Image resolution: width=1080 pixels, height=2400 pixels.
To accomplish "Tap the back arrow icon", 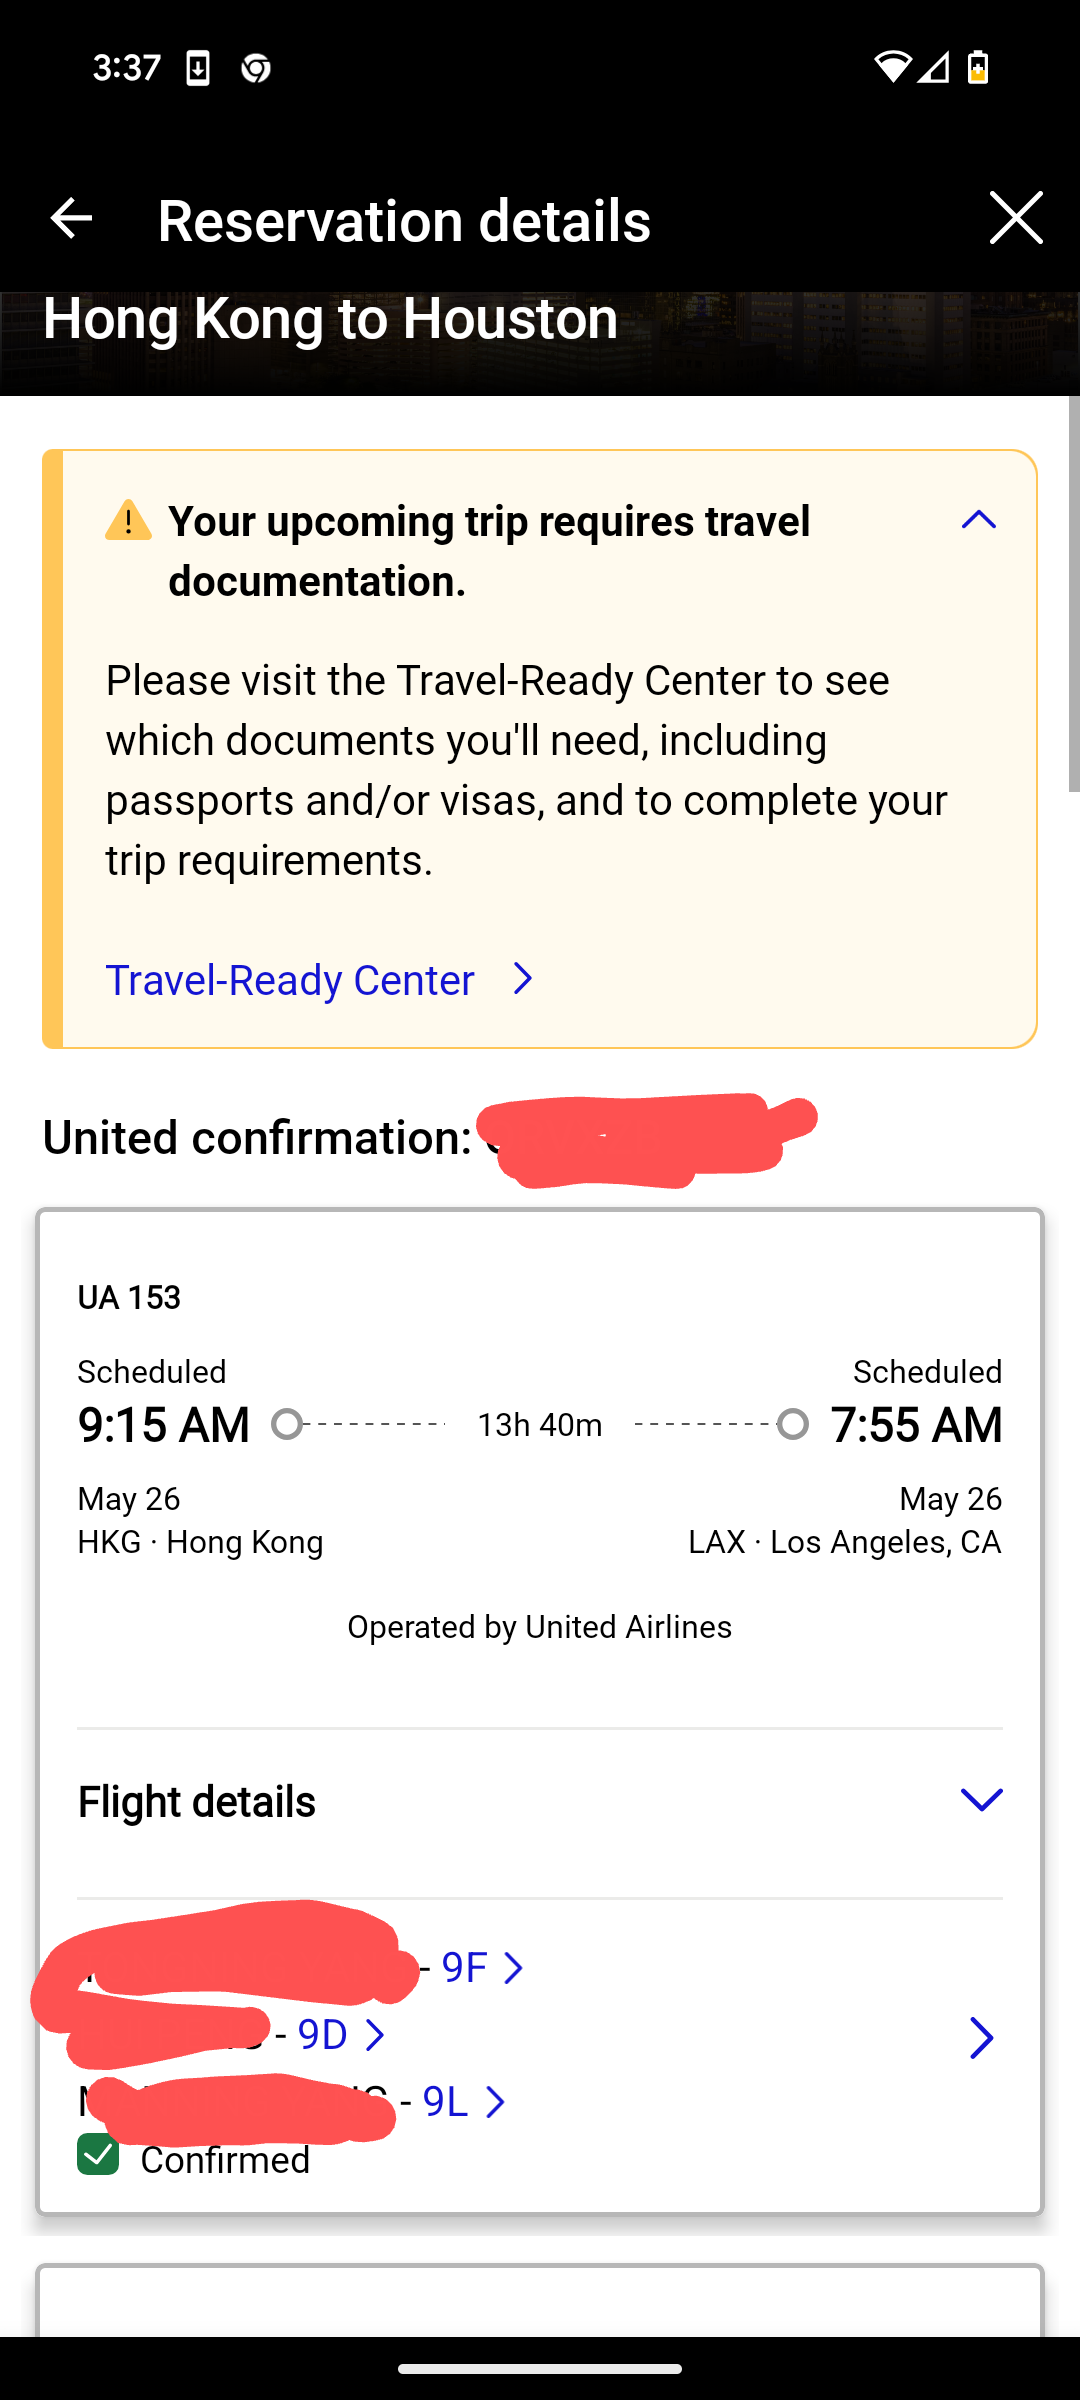I will click(x=71, y=218).
